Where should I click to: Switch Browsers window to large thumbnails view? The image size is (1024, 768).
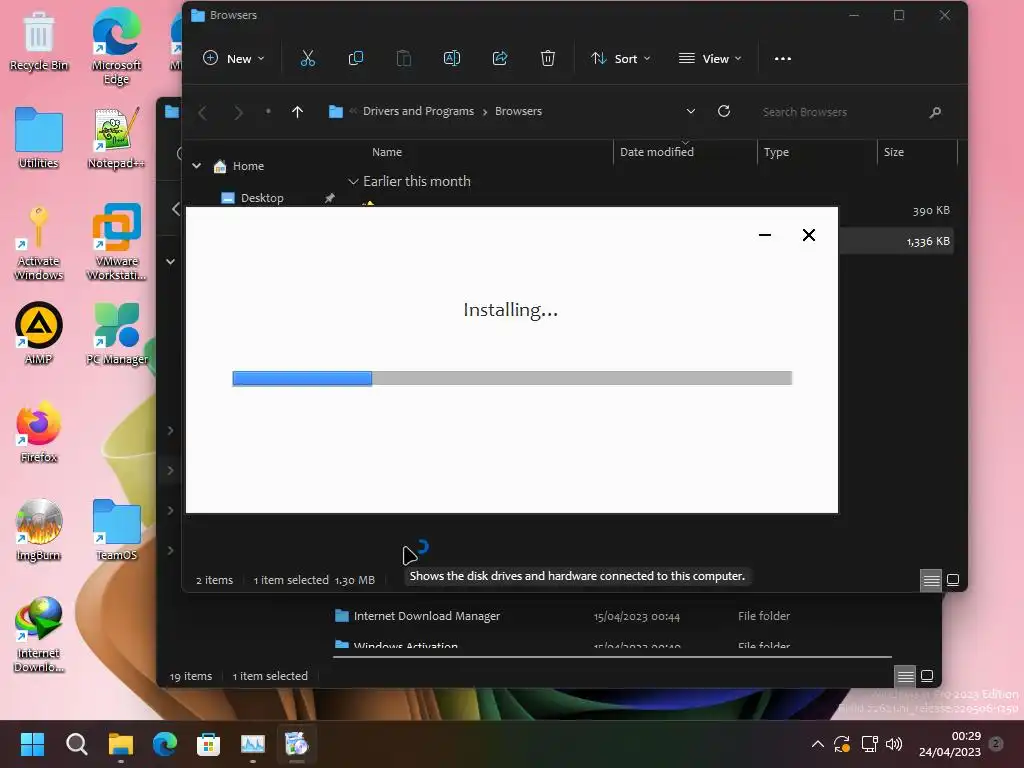(953, 579)
